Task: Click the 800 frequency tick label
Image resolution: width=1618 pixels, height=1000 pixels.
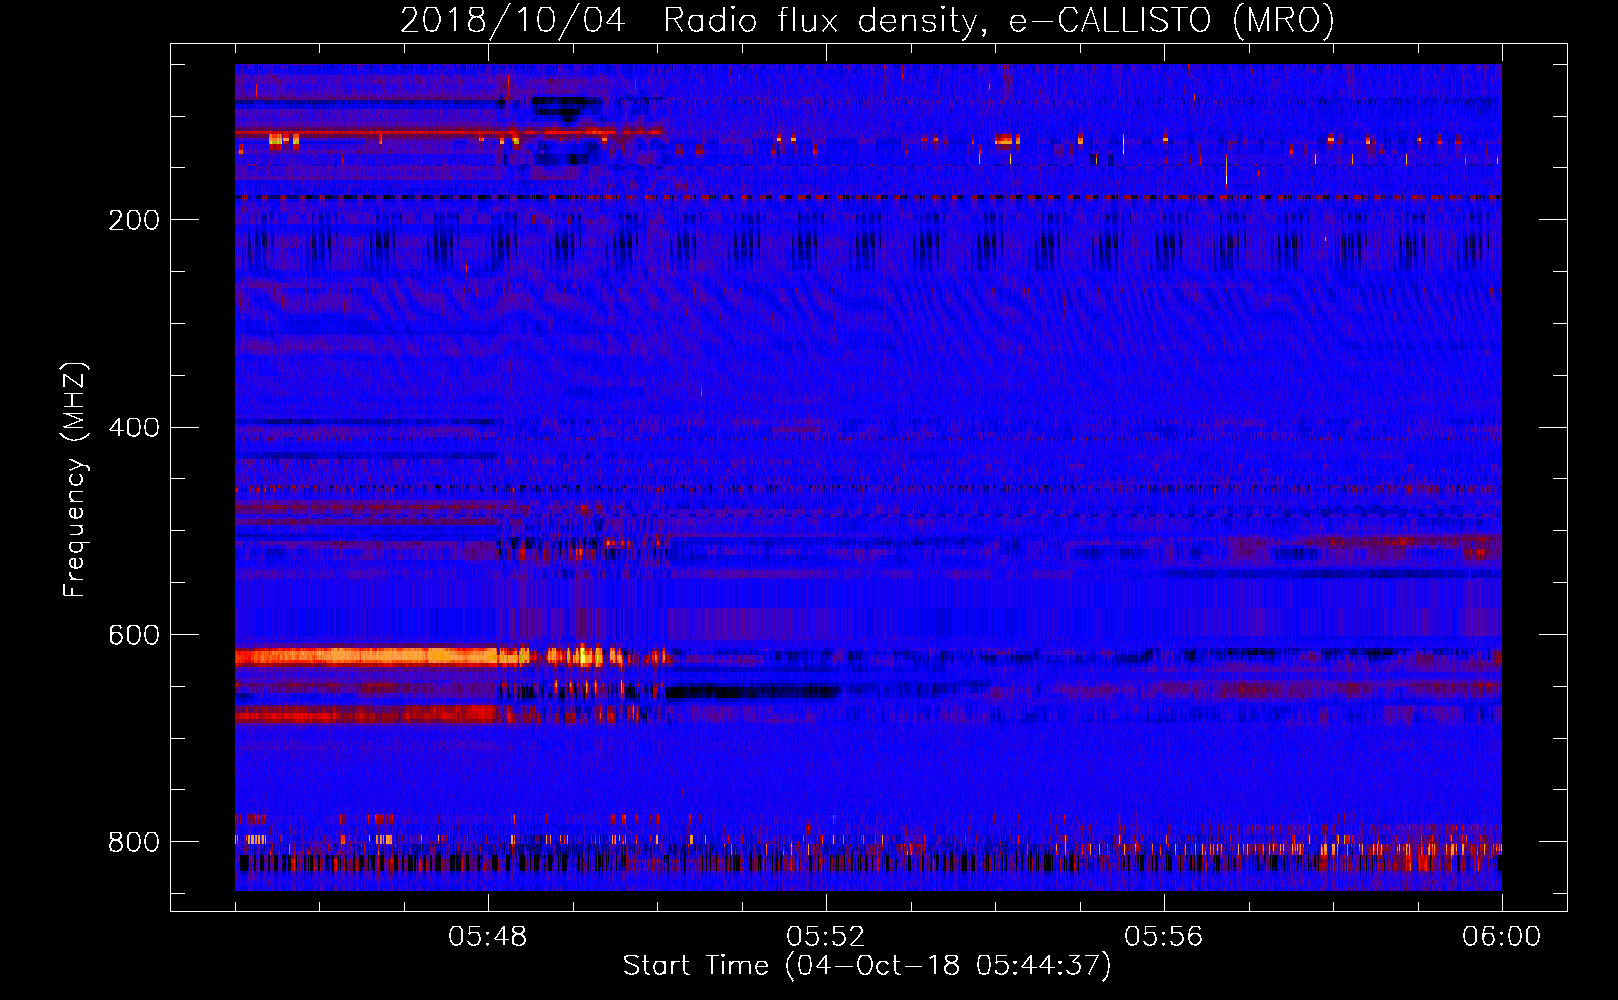Action: pyautogui.click(x=134, y=842)
